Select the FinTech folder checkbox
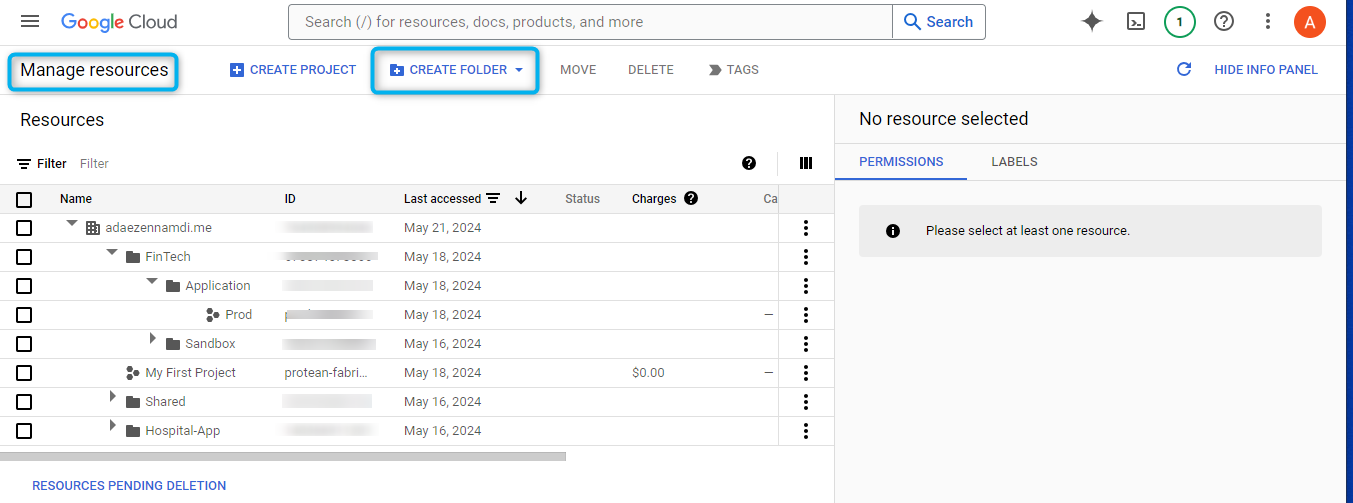This screenshot has height=503, width=1353. click(24, 257)
